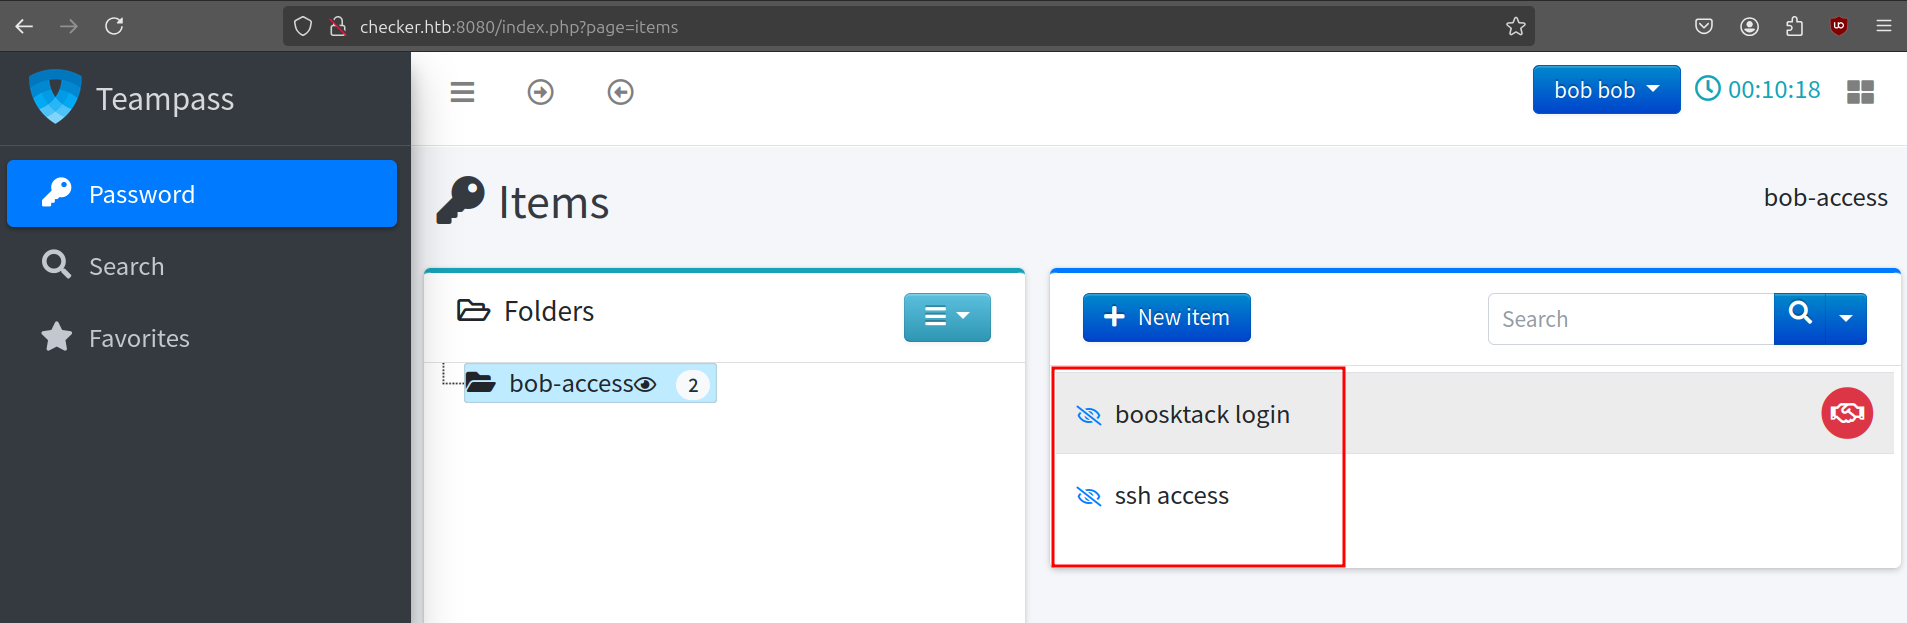The width and height of the screenshot is (1907, 623).
Task: Open the boosktack login item
Action: coord(1202,414)
